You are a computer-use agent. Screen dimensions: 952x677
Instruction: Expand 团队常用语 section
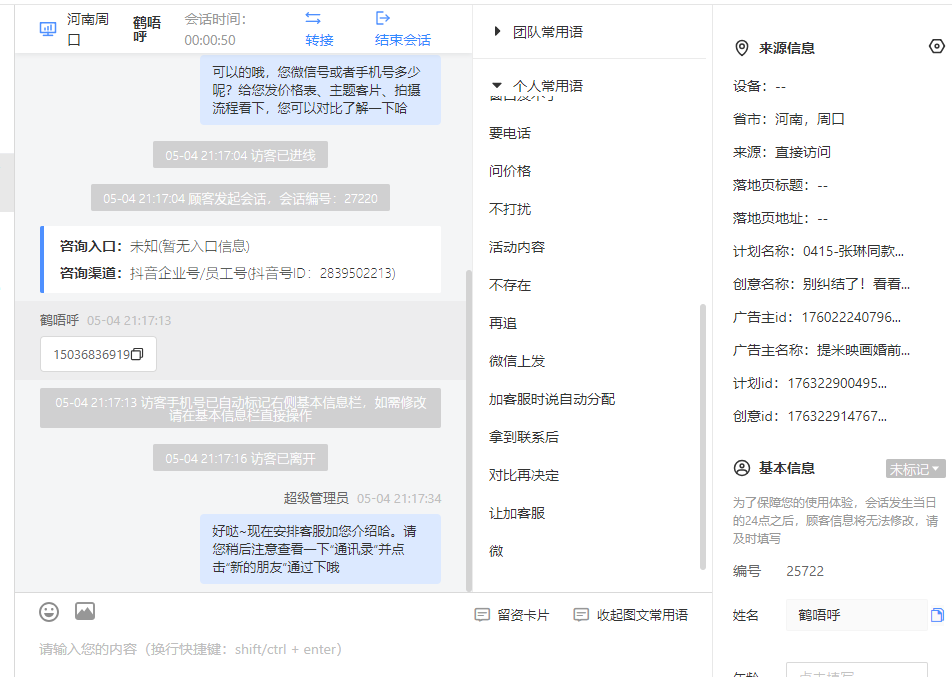click(x=497, y=32)
